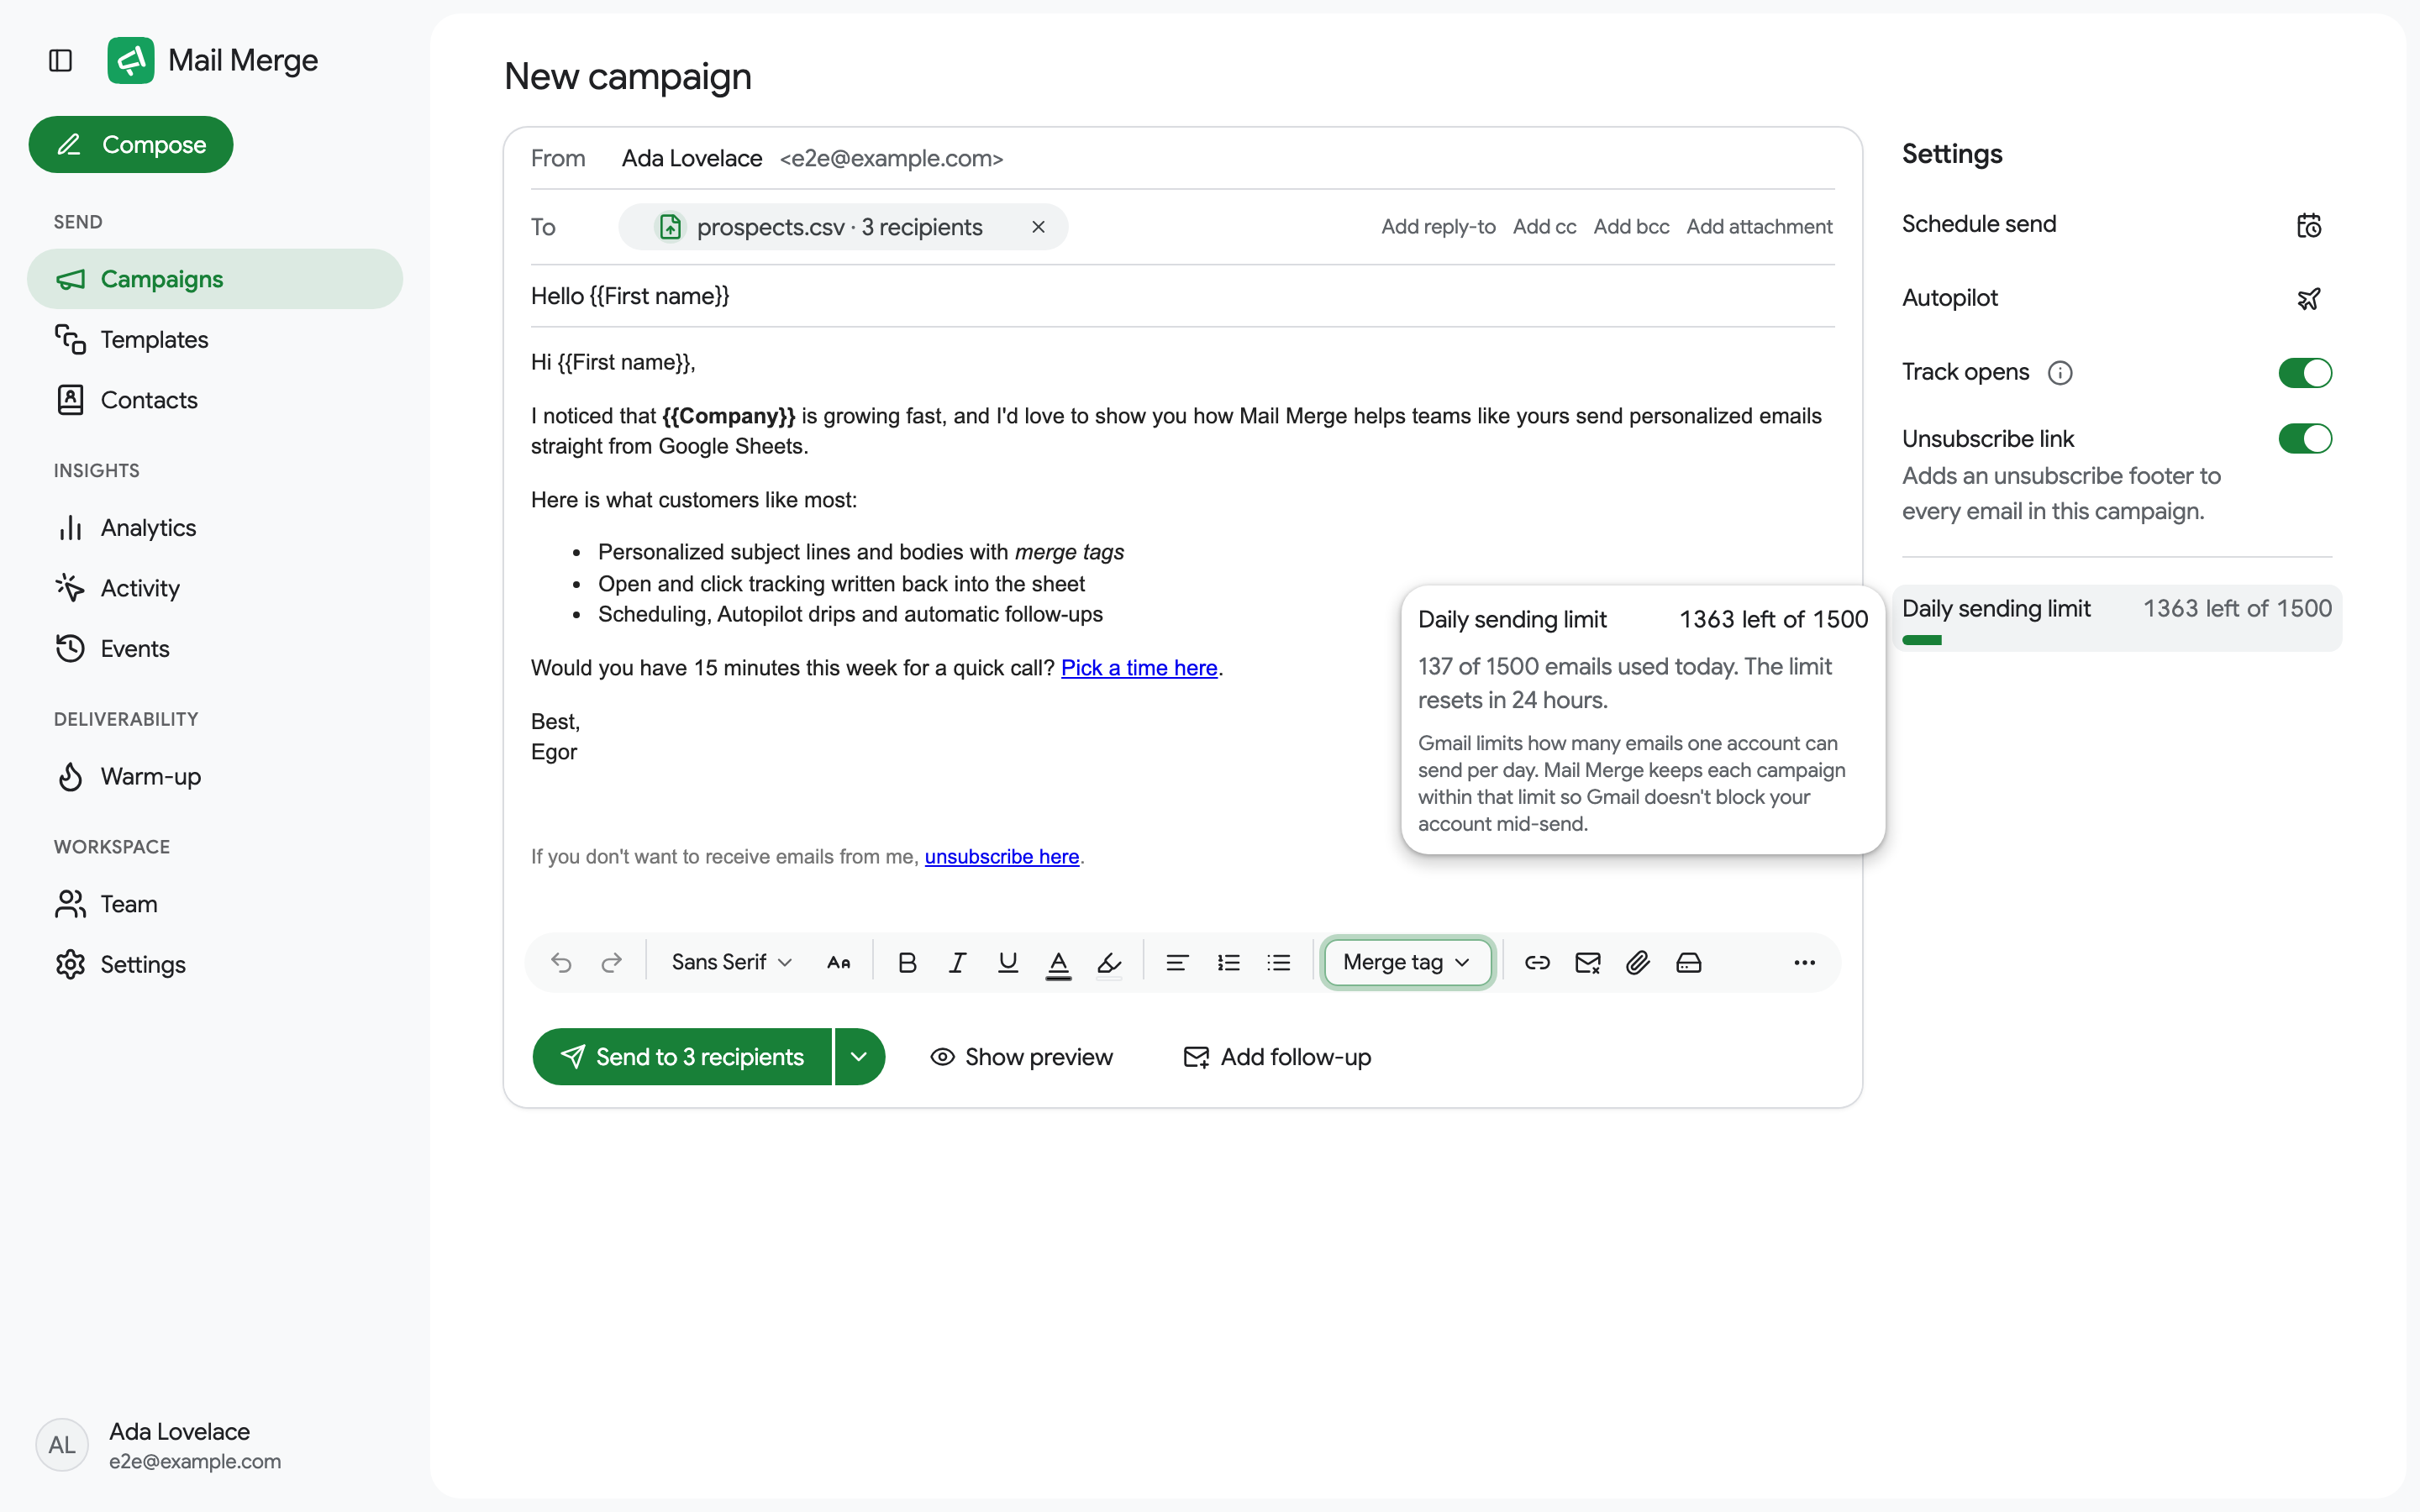Disable the Track opens toggle
This screenshot has height=1512, width=2420.
(2305, 372)
